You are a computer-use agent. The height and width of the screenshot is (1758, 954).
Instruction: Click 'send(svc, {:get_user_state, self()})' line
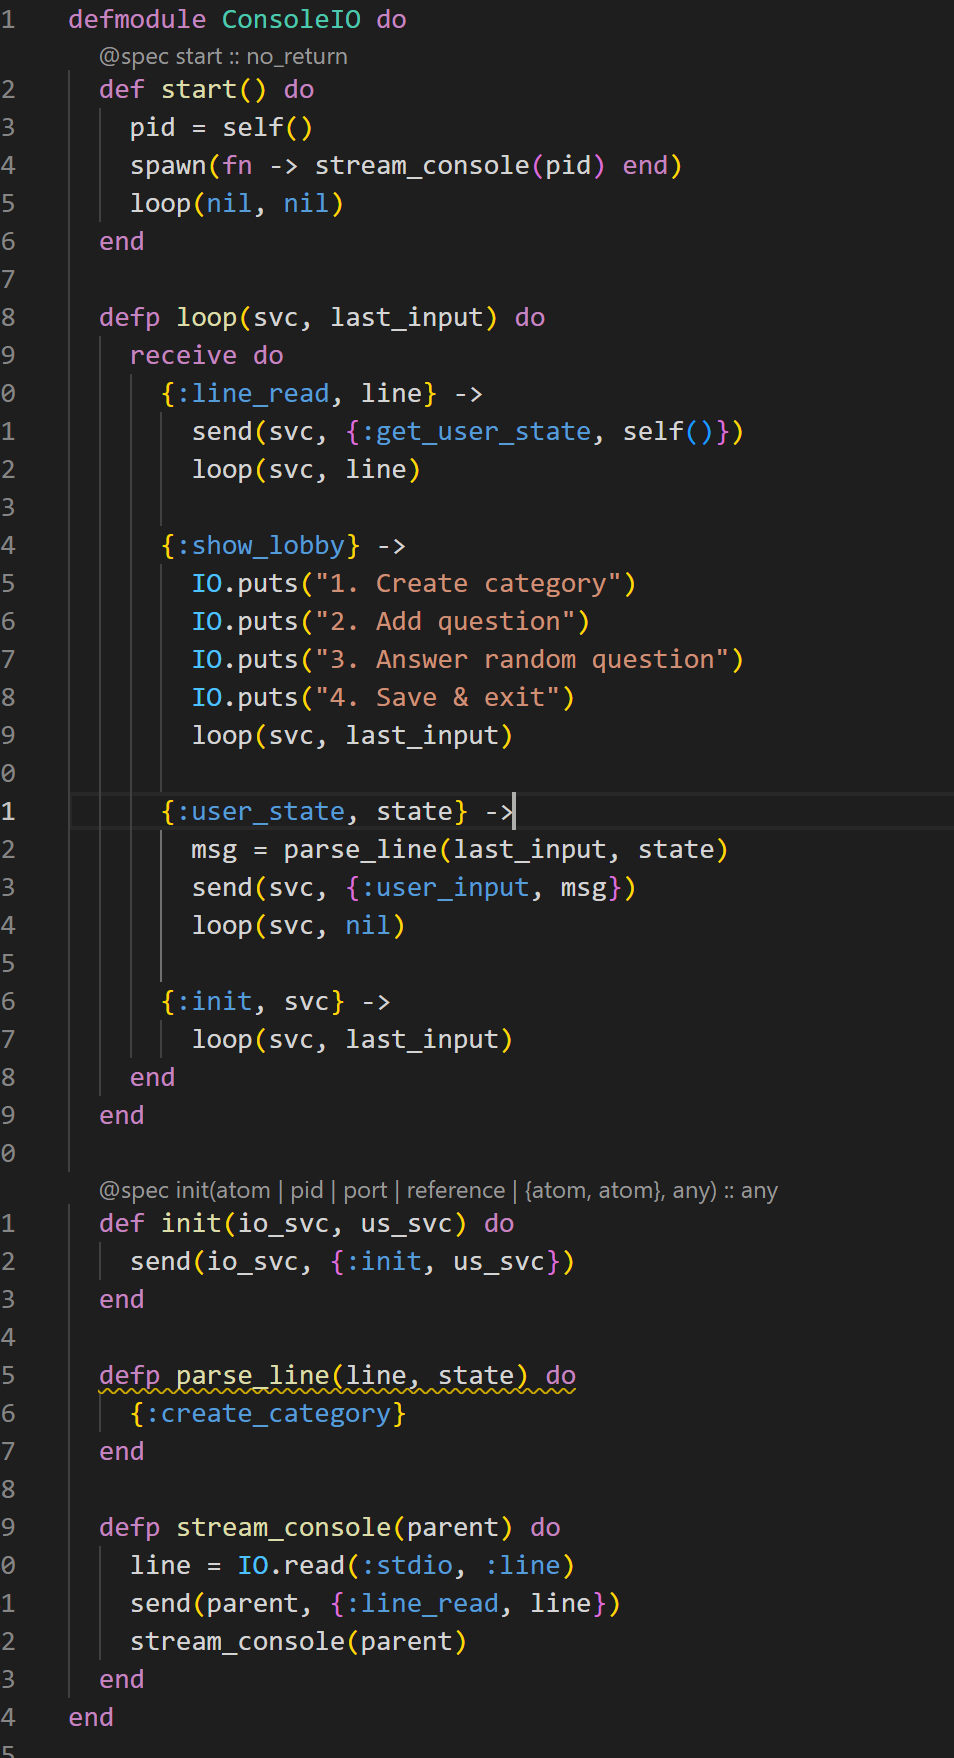(468, 432)
